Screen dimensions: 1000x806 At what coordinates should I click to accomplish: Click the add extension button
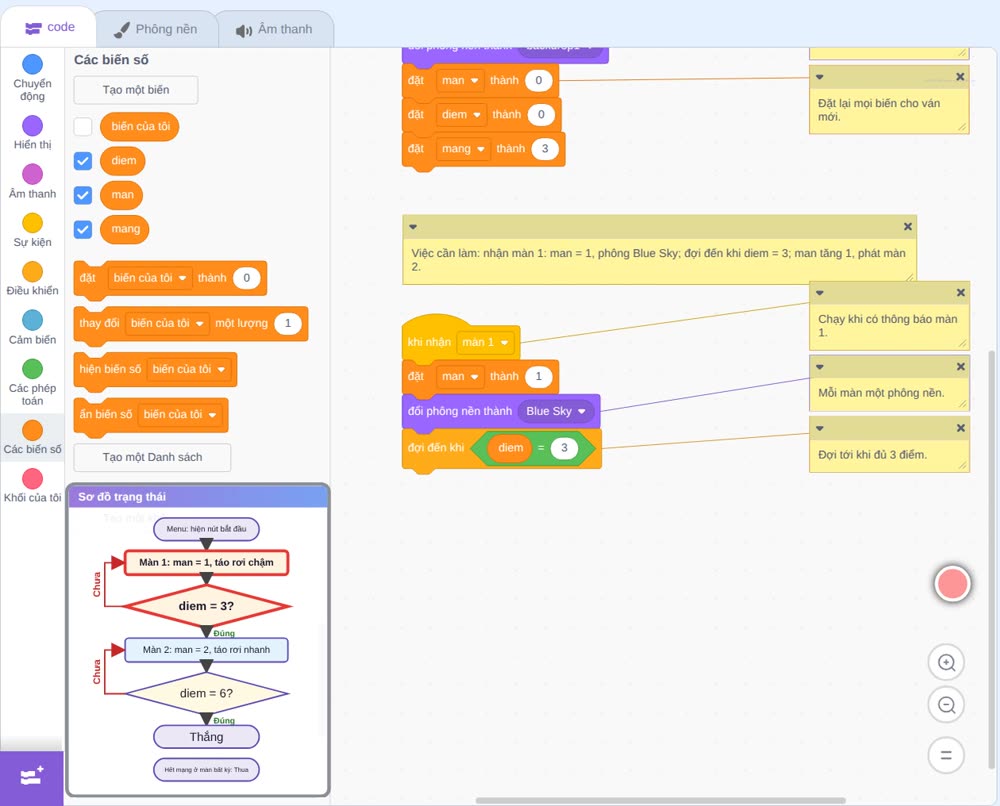click(31, 777)
